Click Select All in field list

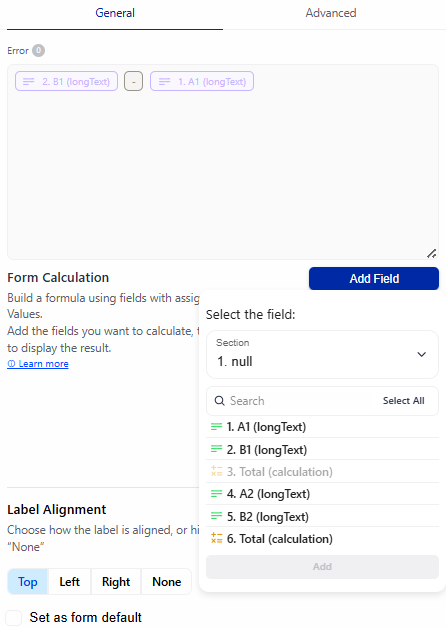pyautogui.click(x=404, y=401)
